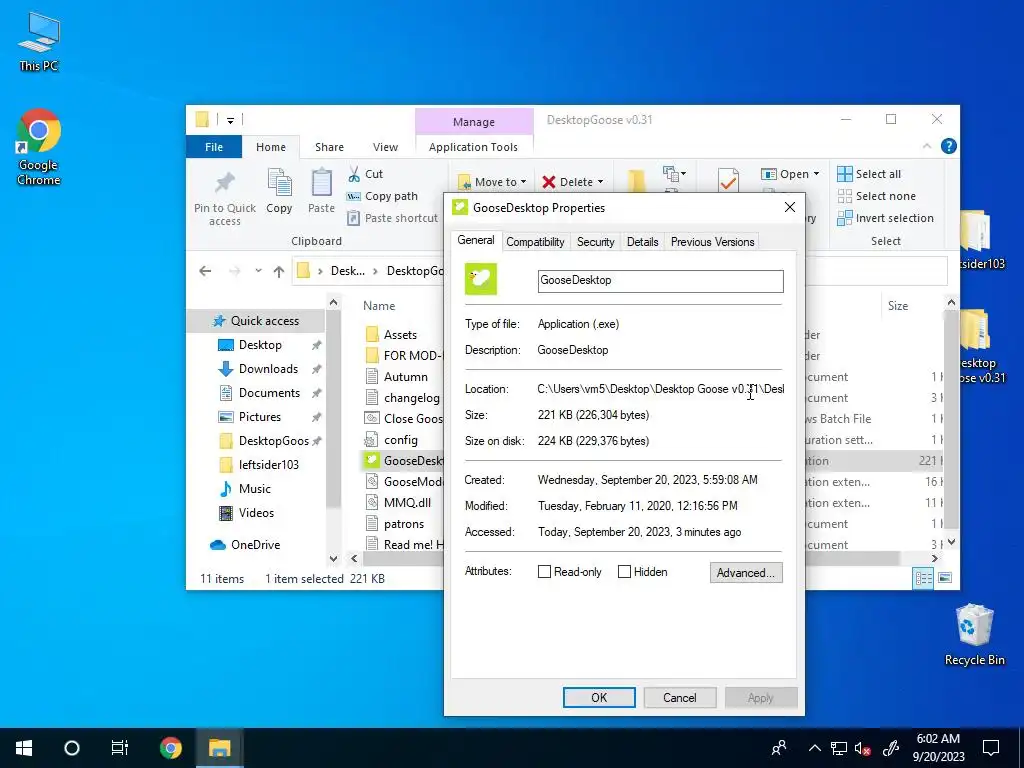The width and height of the screenshot is (1024, 768).
Task: Collapse the ribbon using the chevron
Action: pyautogui.click(x=927, y=146)
